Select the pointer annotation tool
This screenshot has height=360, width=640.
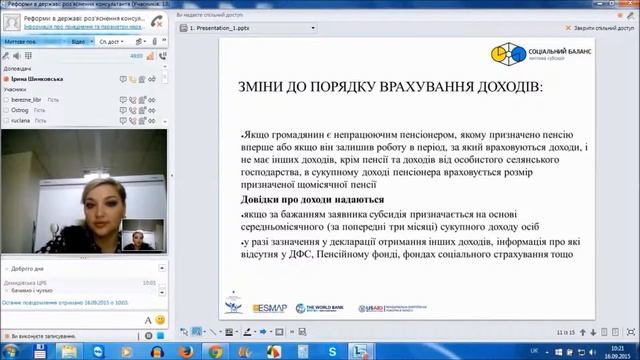pyautogui.click(x=184, y=332)
